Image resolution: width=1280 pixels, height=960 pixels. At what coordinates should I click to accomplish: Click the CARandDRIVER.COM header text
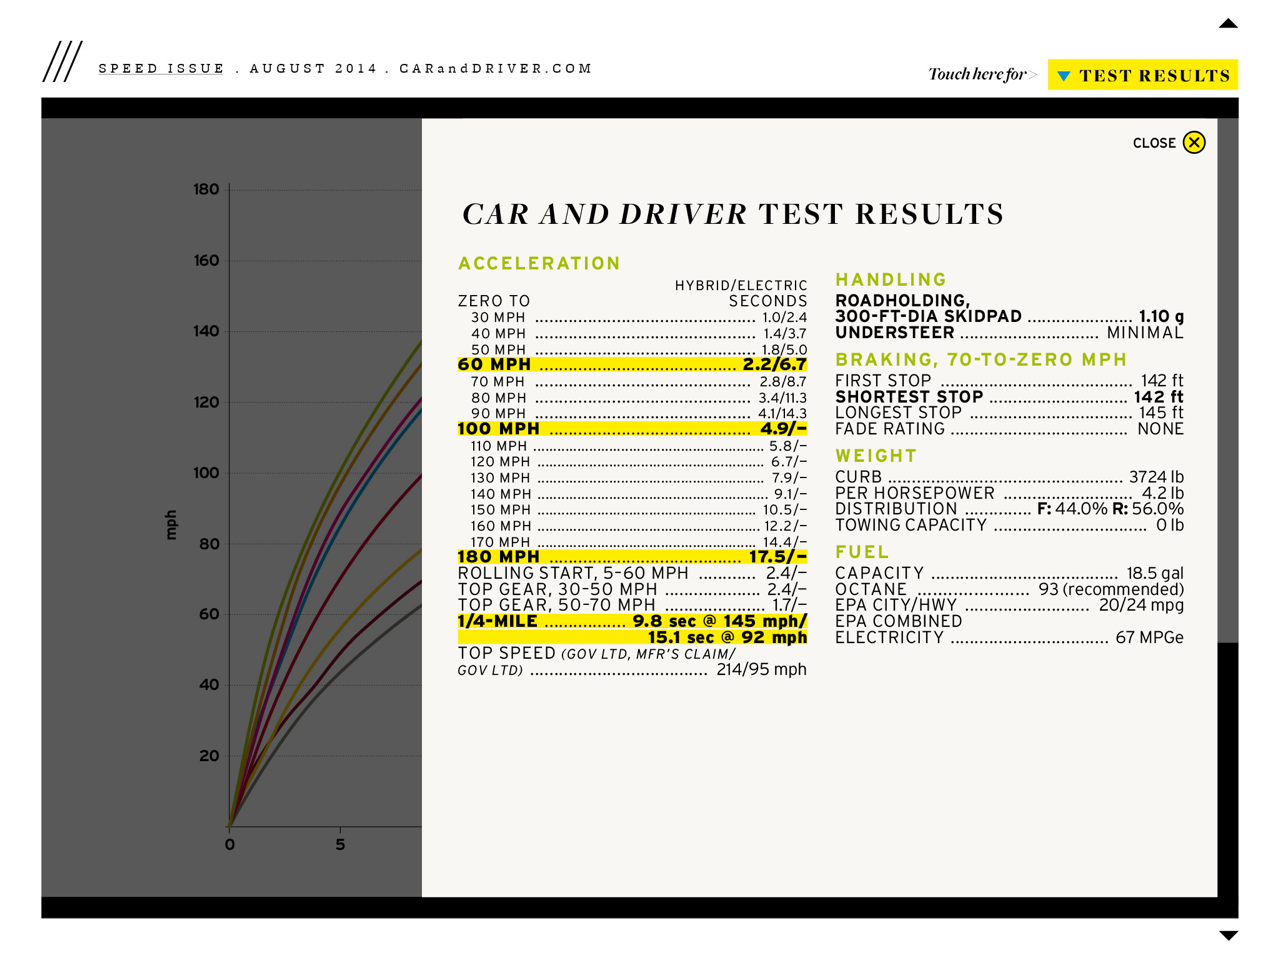coord(496,69)
